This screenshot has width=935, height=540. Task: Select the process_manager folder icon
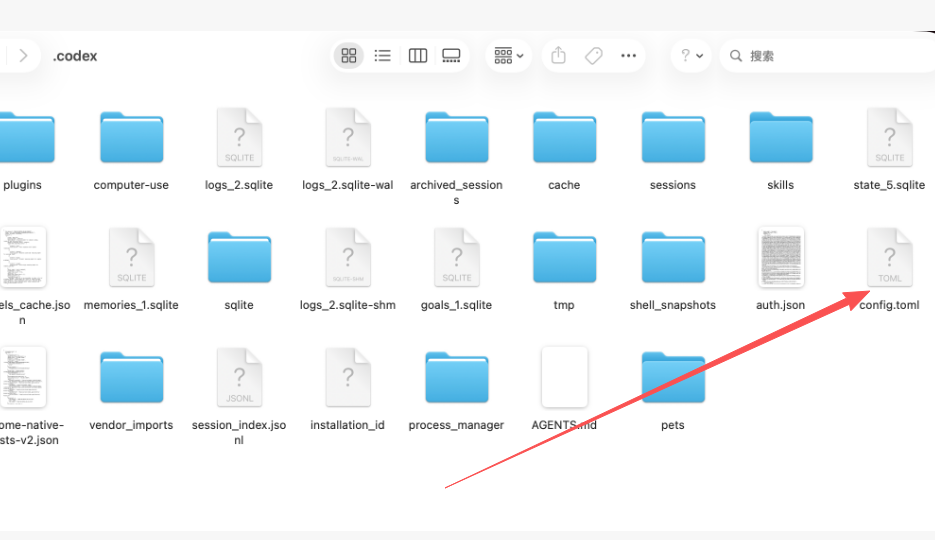coord(456,377)
